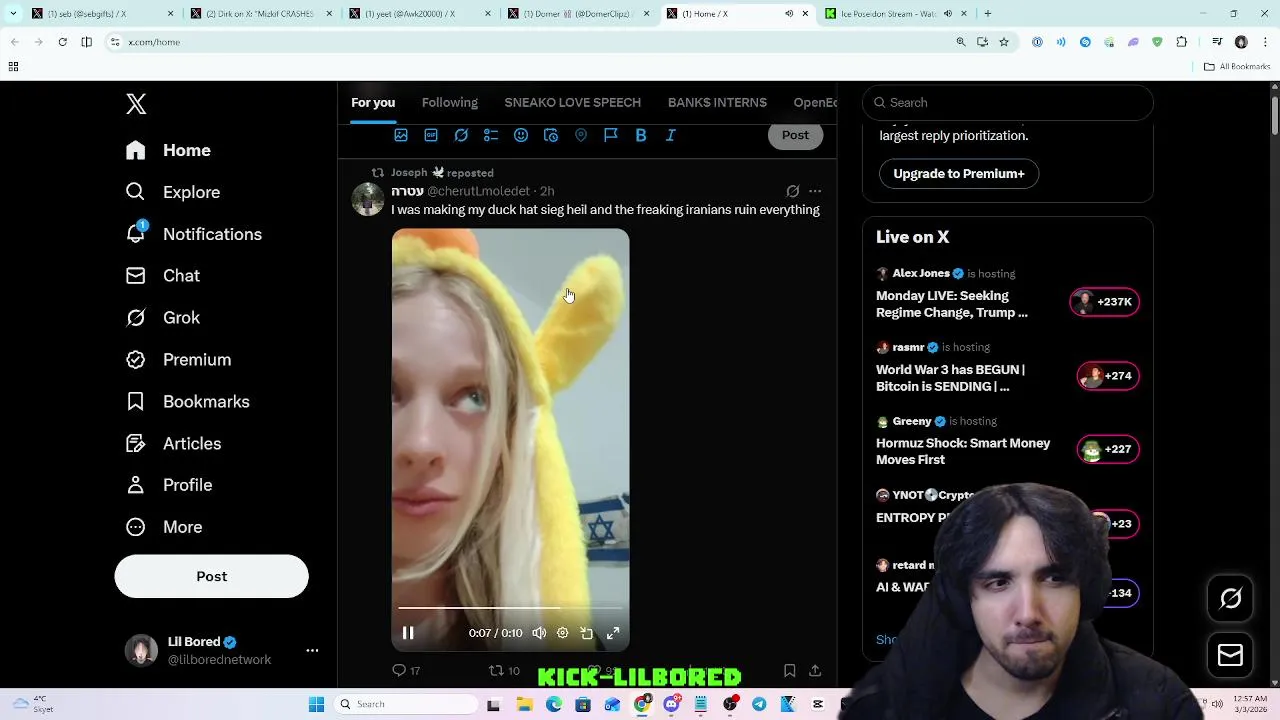This screenshot has width=1280, height=720.
Task: Open the post author's avatar
Action: (367, 199)
